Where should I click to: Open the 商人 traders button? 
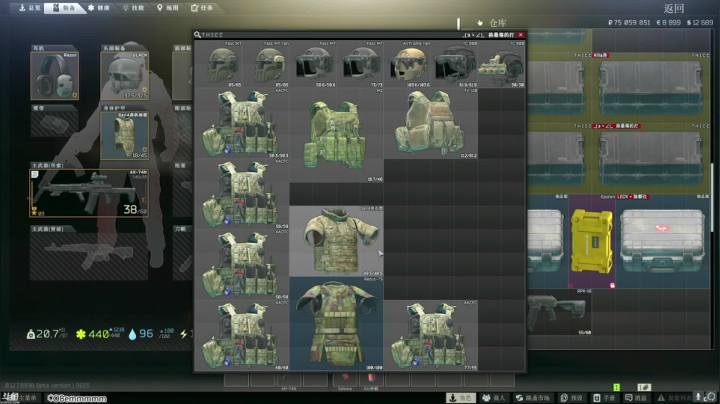494,398
